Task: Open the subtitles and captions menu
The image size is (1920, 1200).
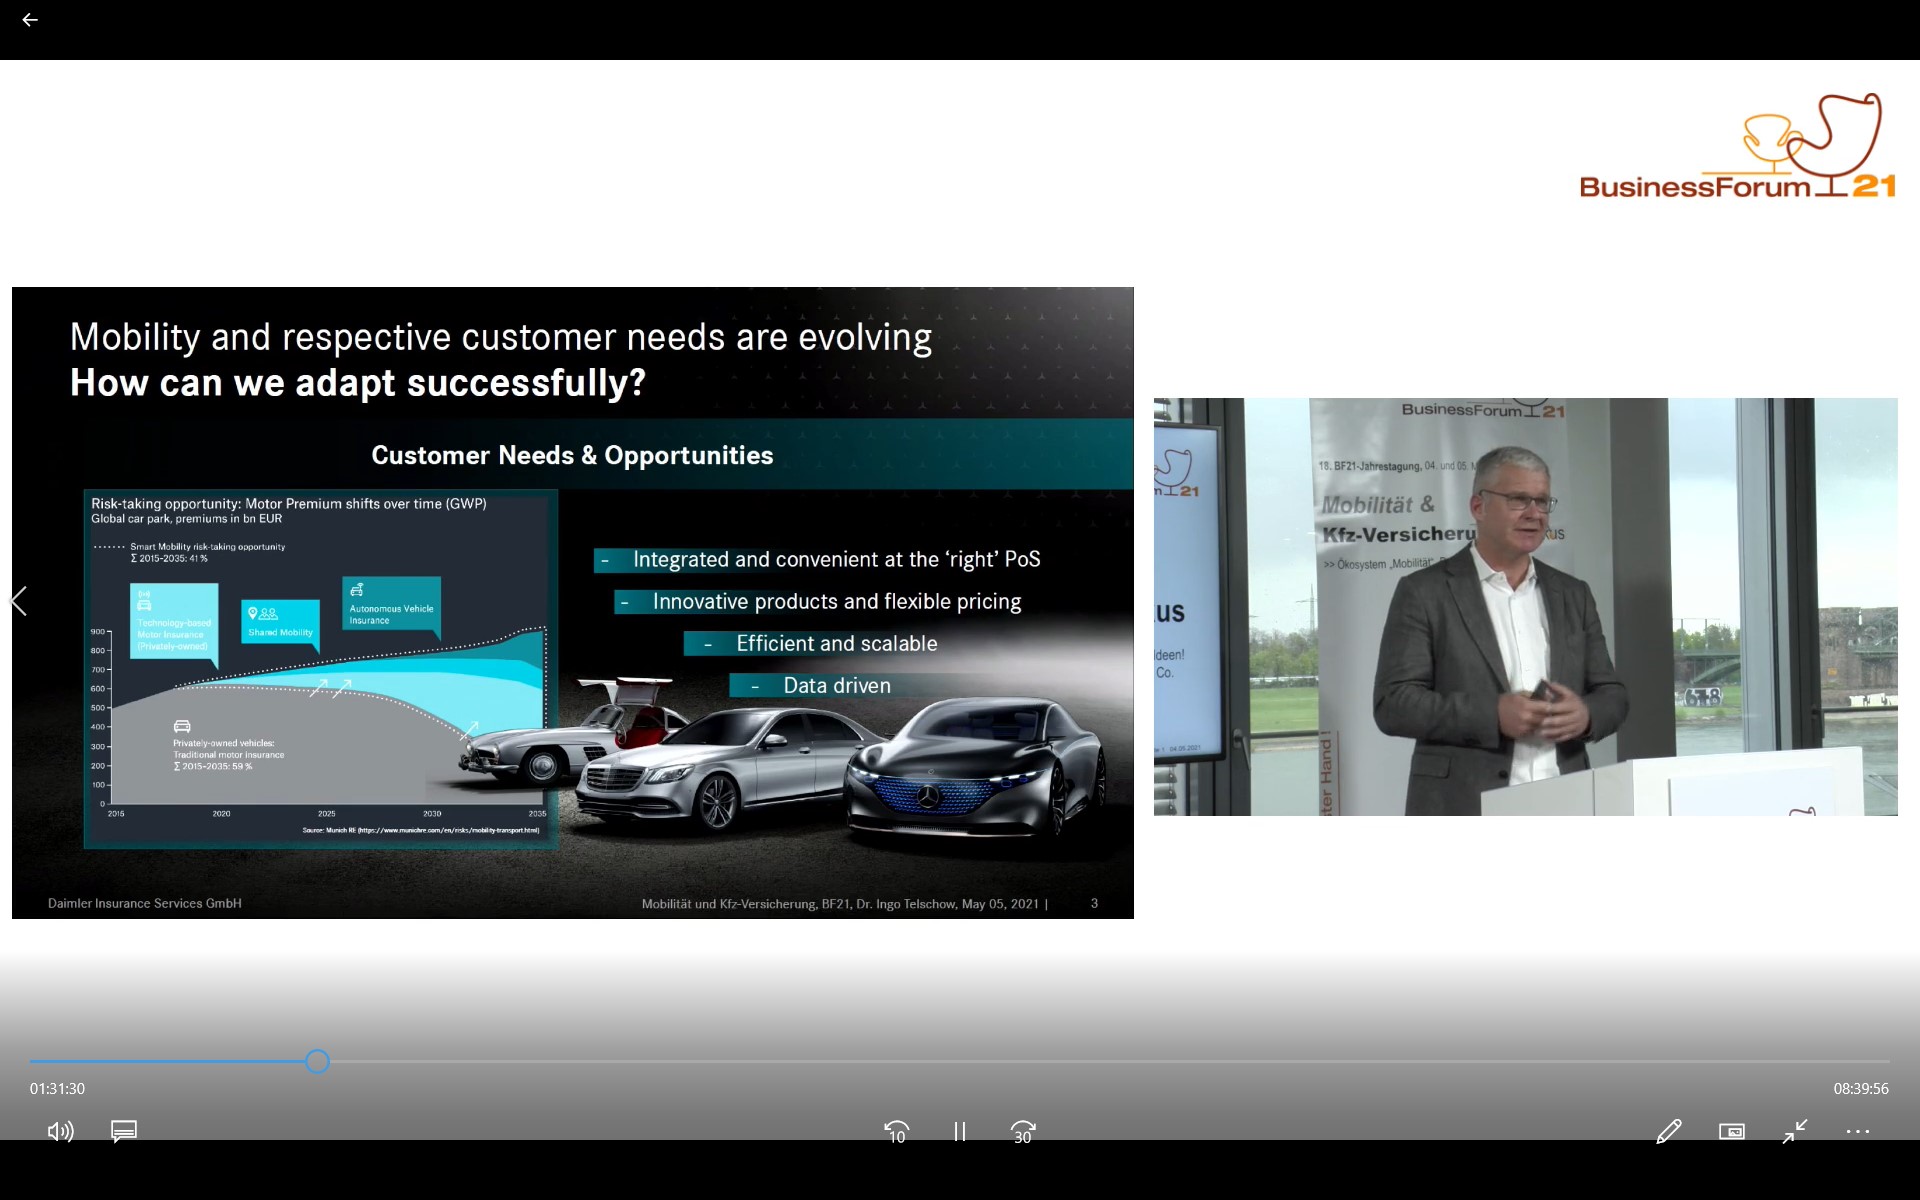Action: point(124,1131)
